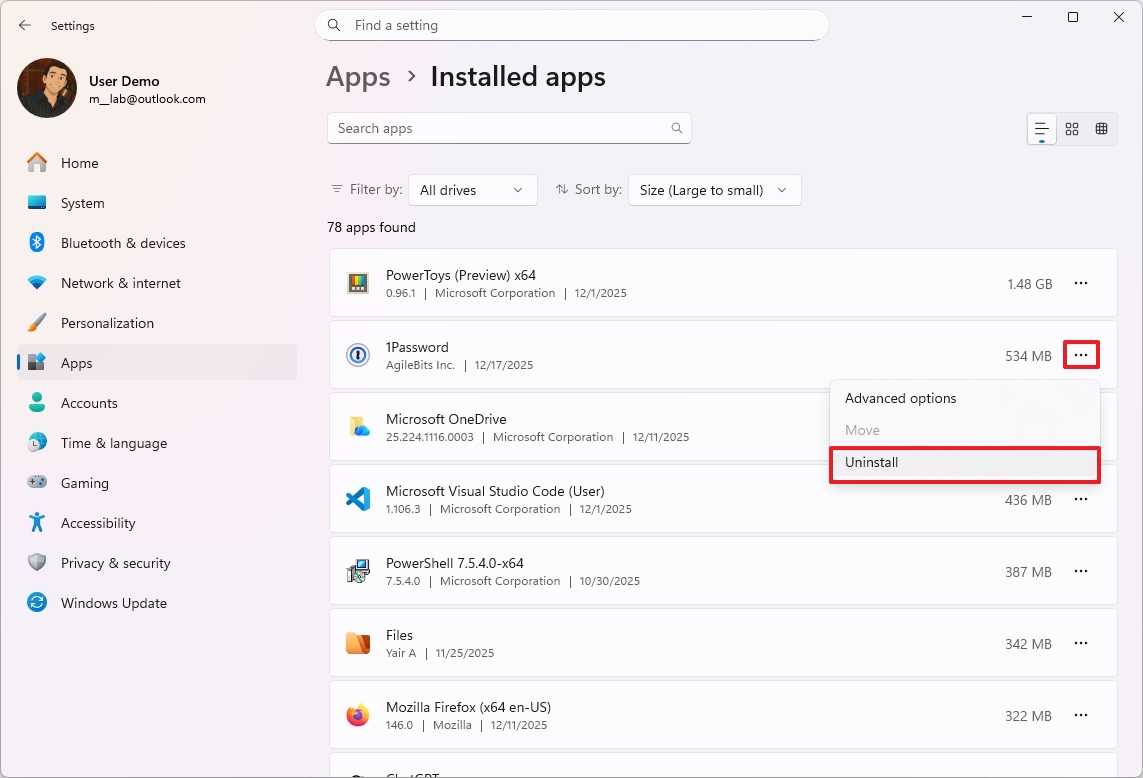Open Bluetooth & devices settings
The height and width of the screenshot is (778, 1143).
coord(122,243)
